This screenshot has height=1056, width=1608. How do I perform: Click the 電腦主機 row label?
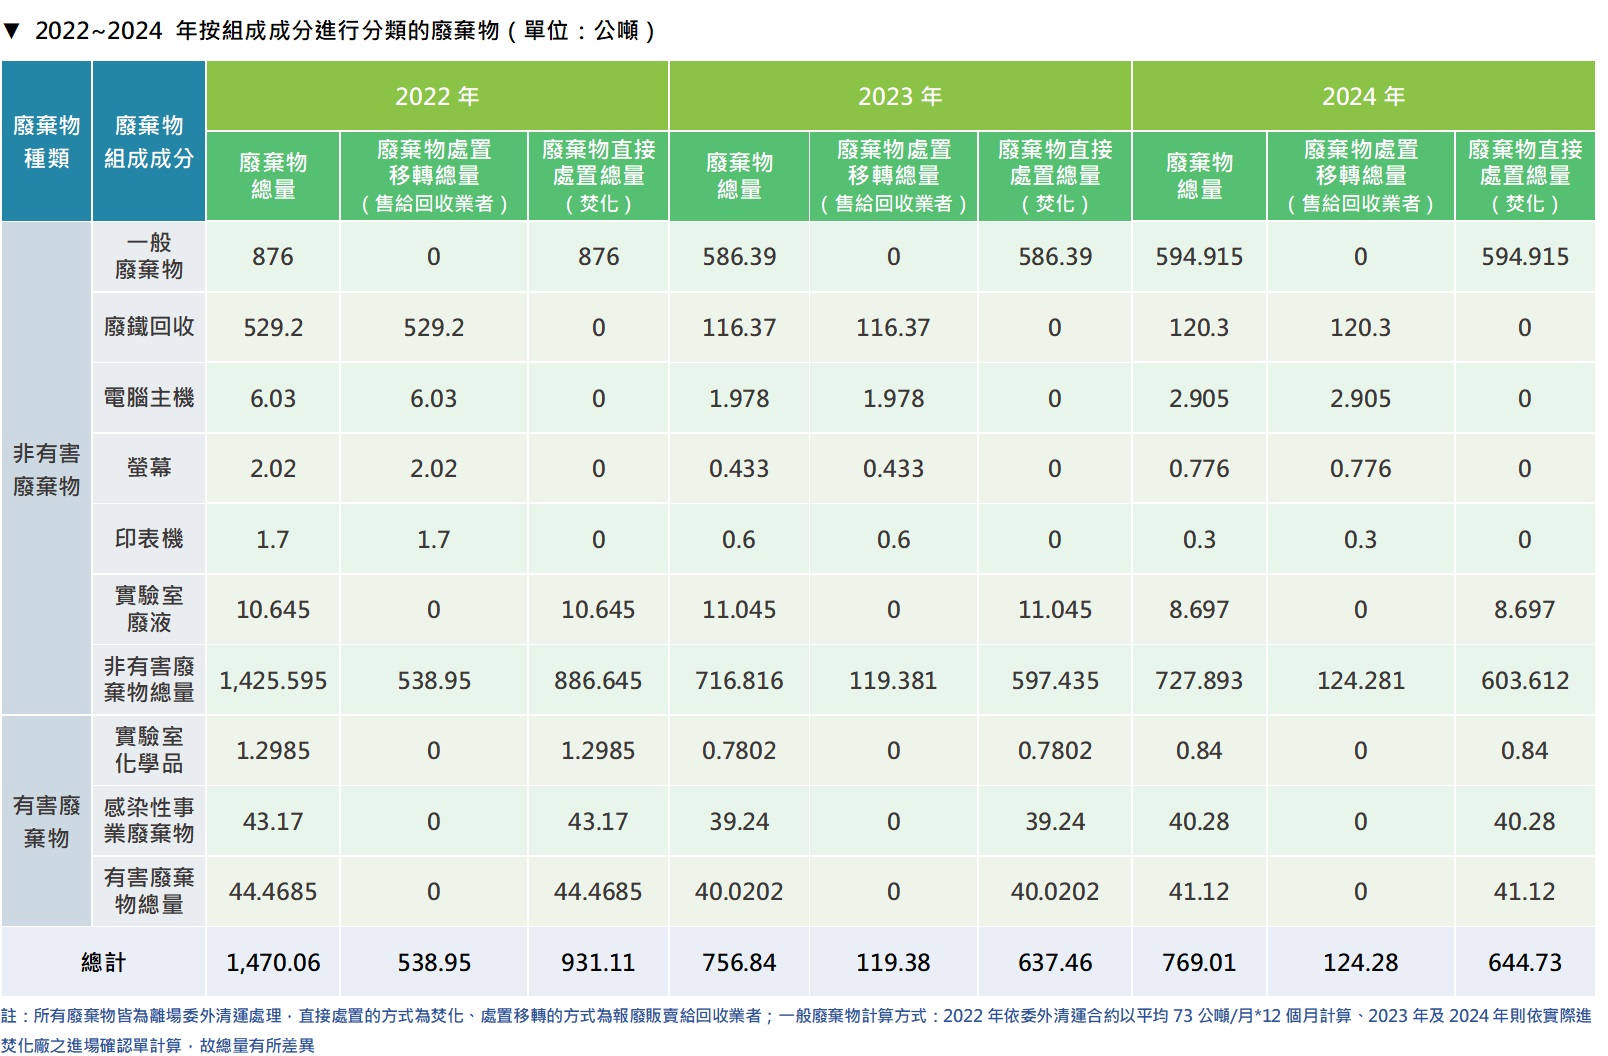tap(149, 398)
